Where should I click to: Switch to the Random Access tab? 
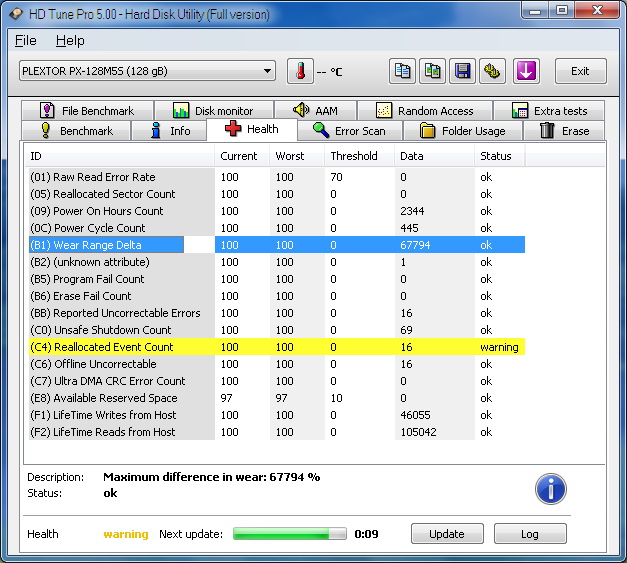(x=425, y=110)
